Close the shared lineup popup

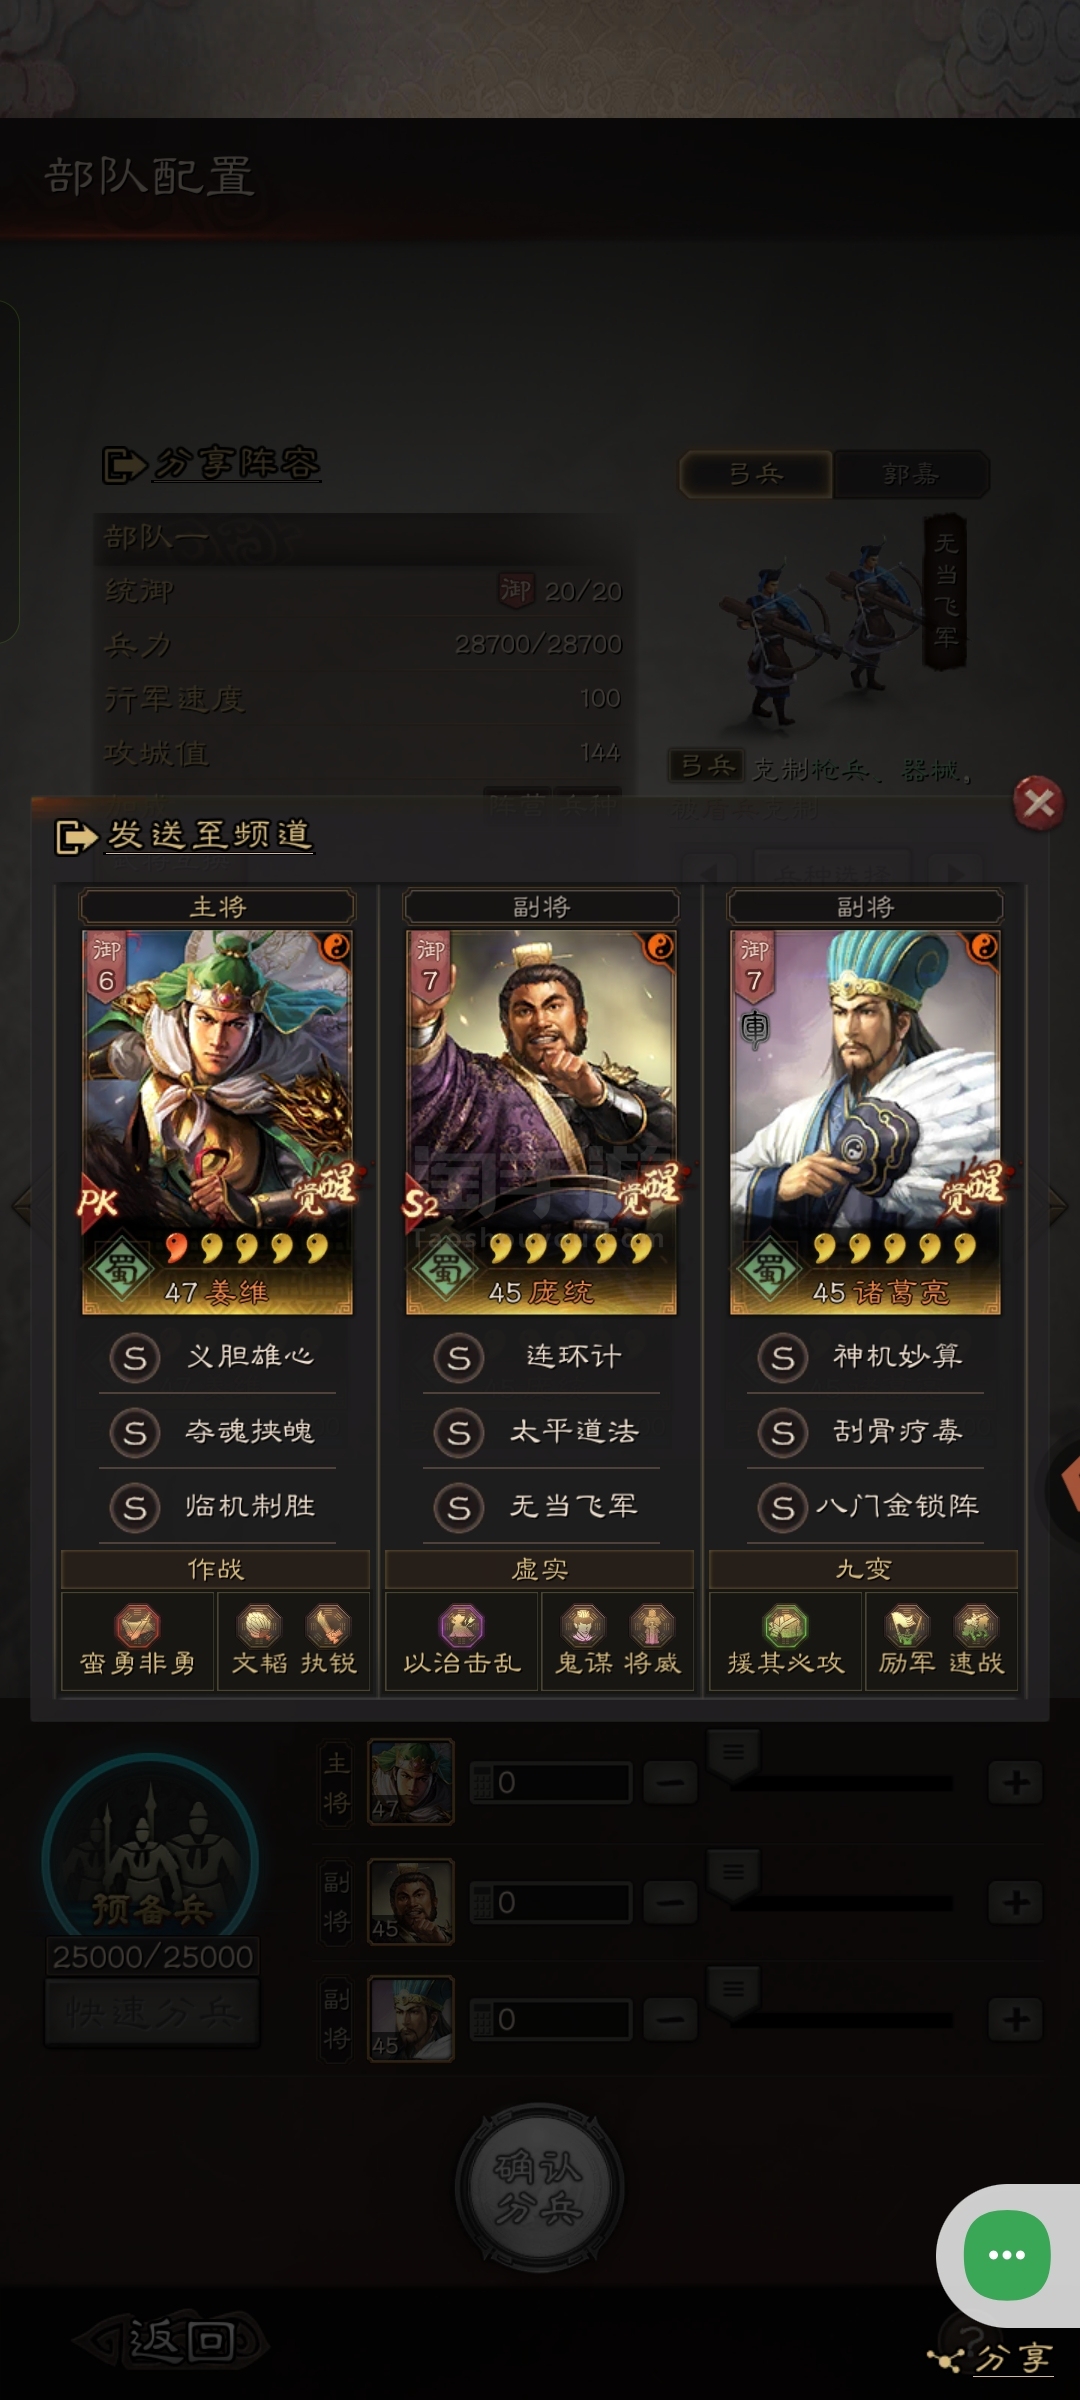[x=1039, y=802]
